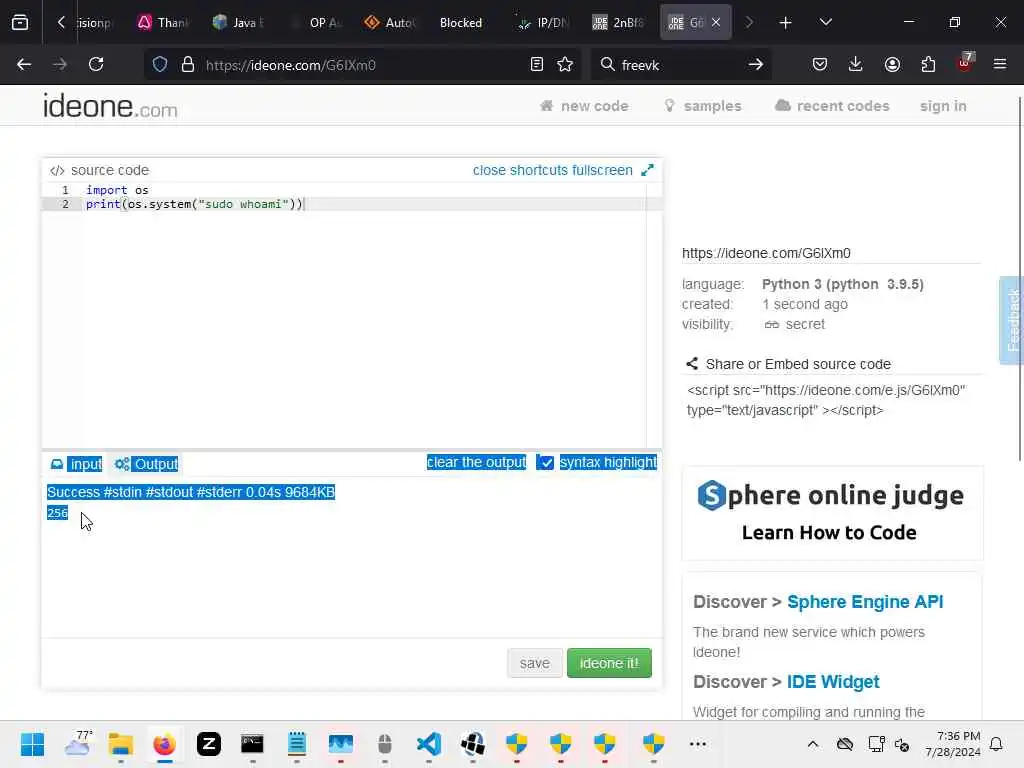Open File Explorer from the taskbar
This screenshot has height=768, width=1024.
[x=121, y=744]
